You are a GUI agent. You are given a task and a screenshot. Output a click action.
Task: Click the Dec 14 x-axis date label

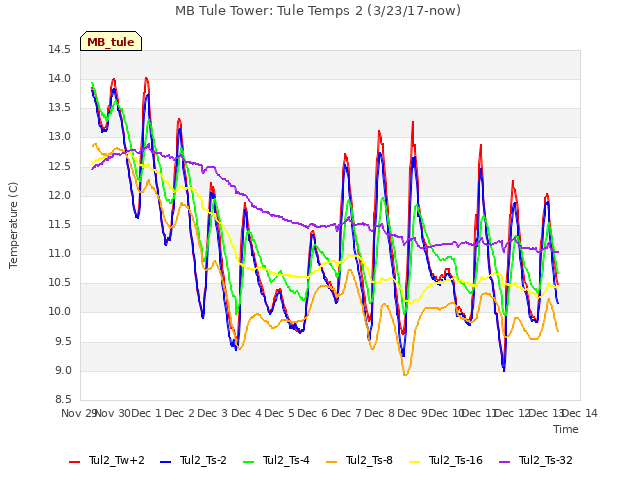pos(580,413)
